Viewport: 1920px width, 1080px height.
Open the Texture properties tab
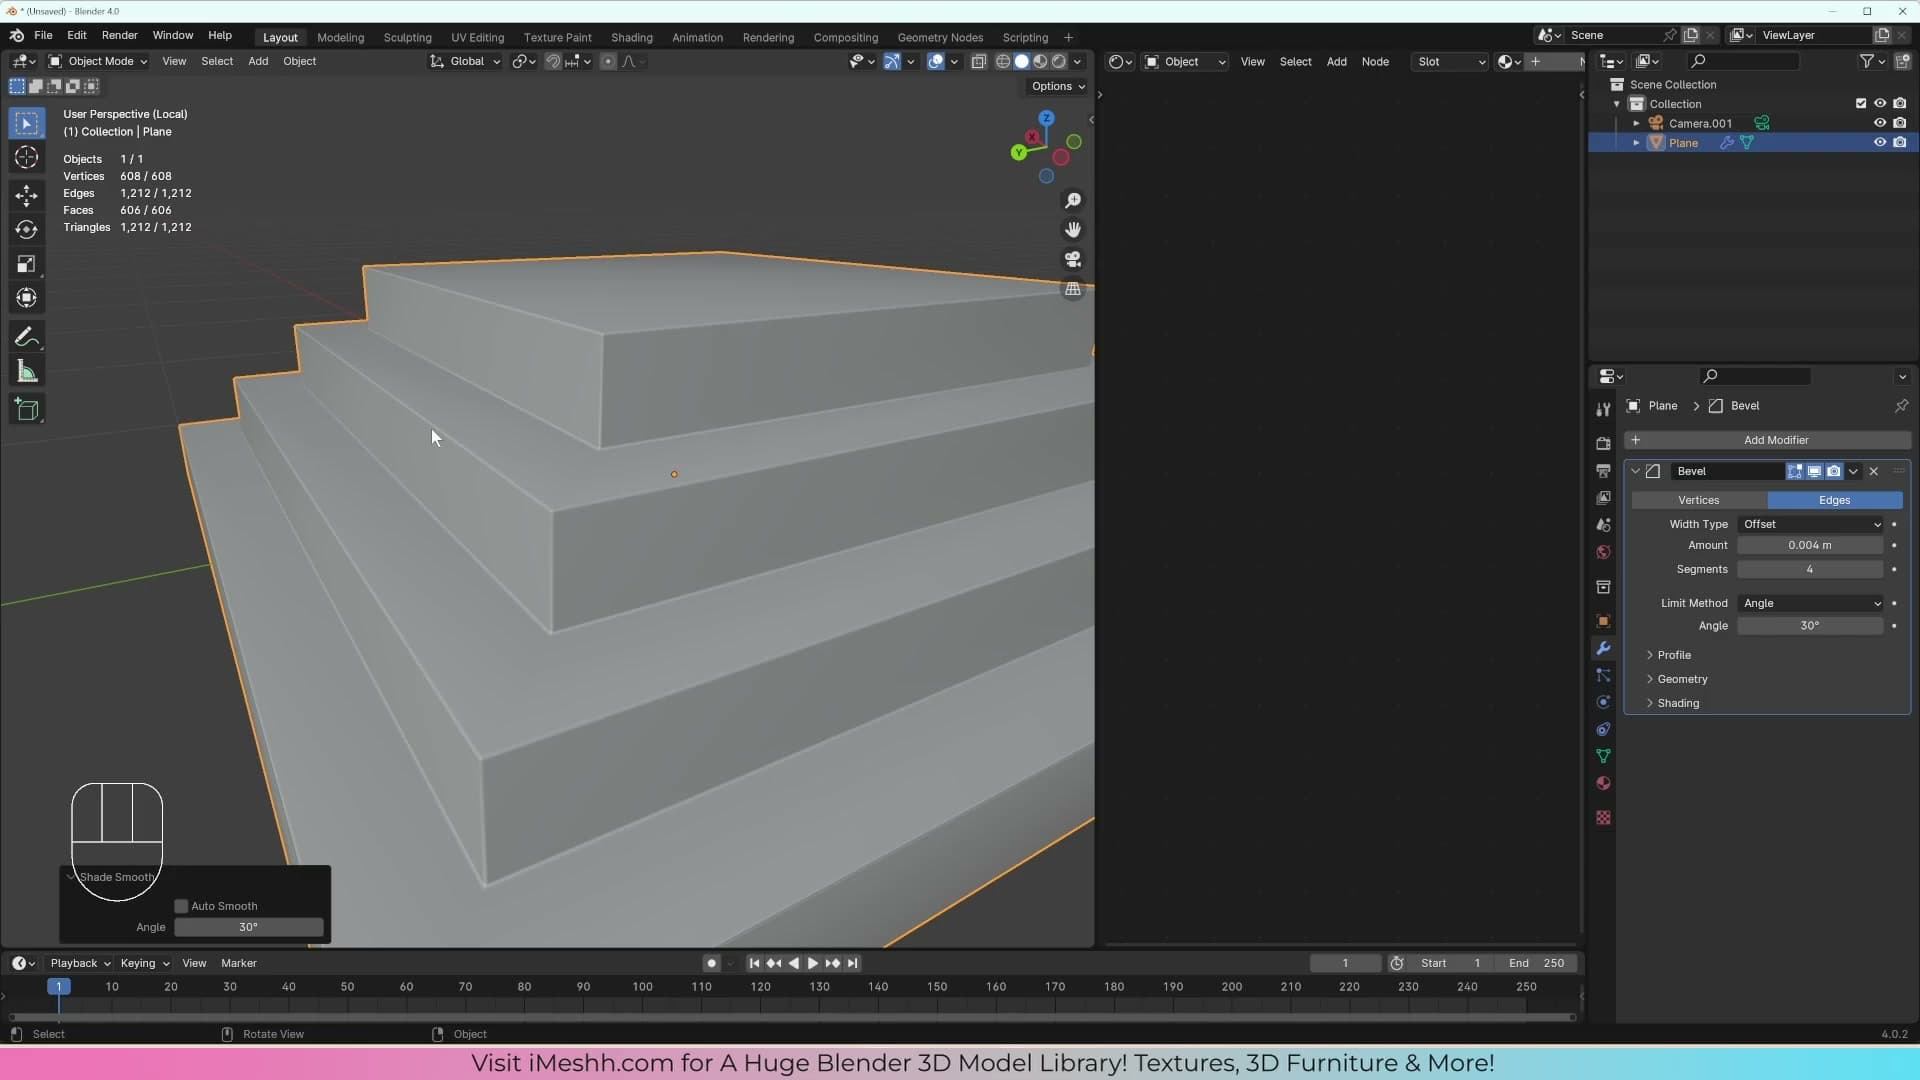coord(1603,817)
